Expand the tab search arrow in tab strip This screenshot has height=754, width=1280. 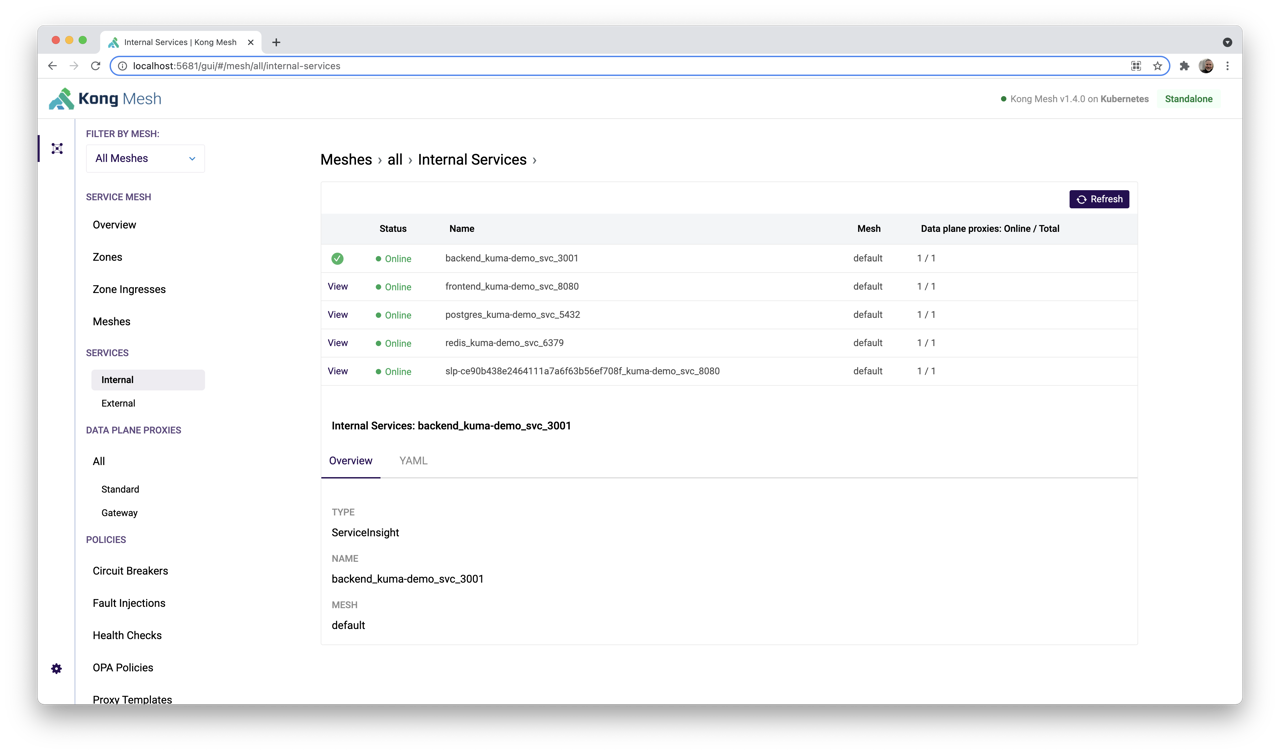pos(1227,42)
